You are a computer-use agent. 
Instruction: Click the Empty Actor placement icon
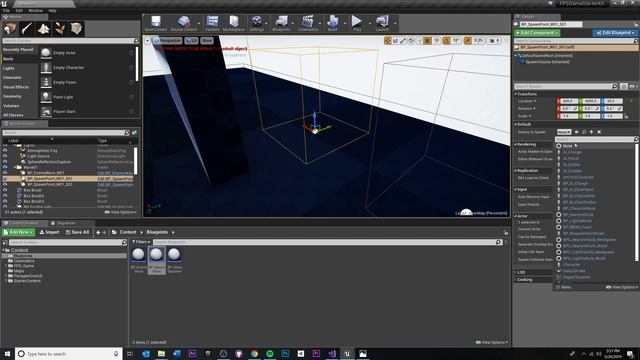click(46, 53)
